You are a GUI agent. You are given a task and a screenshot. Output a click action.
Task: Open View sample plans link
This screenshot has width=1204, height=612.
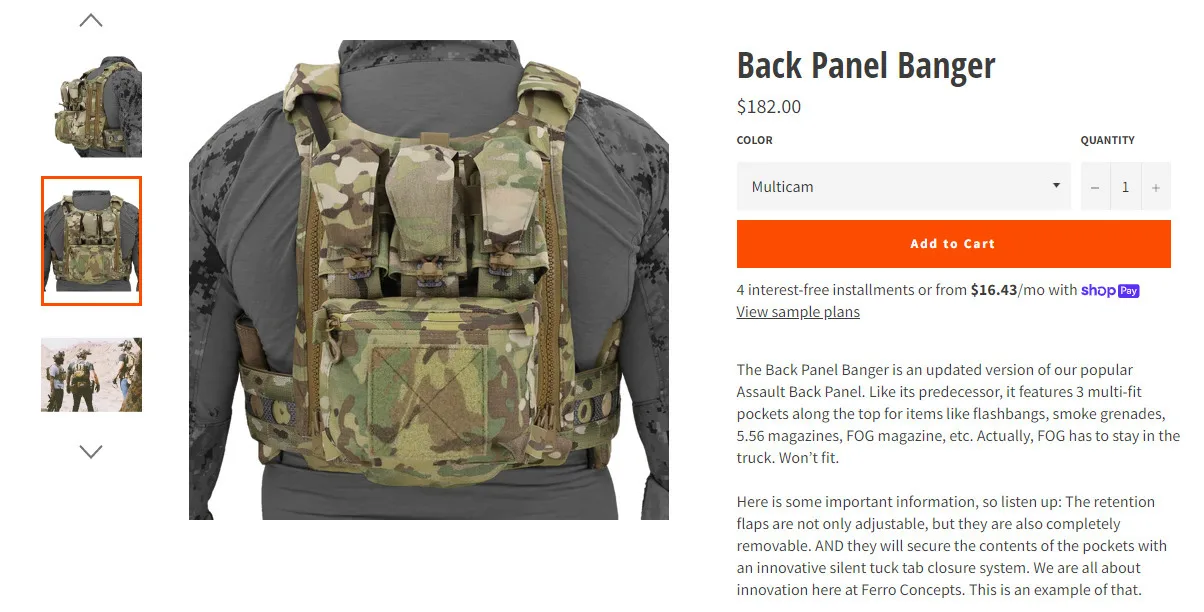pos(798,312)
